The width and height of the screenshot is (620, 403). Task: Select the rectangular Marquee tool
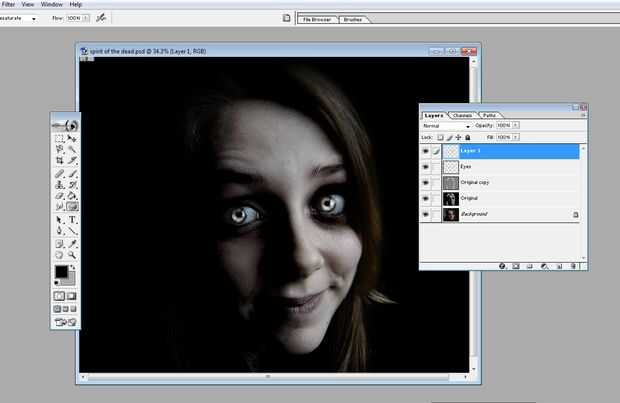[x=60, y=137]
